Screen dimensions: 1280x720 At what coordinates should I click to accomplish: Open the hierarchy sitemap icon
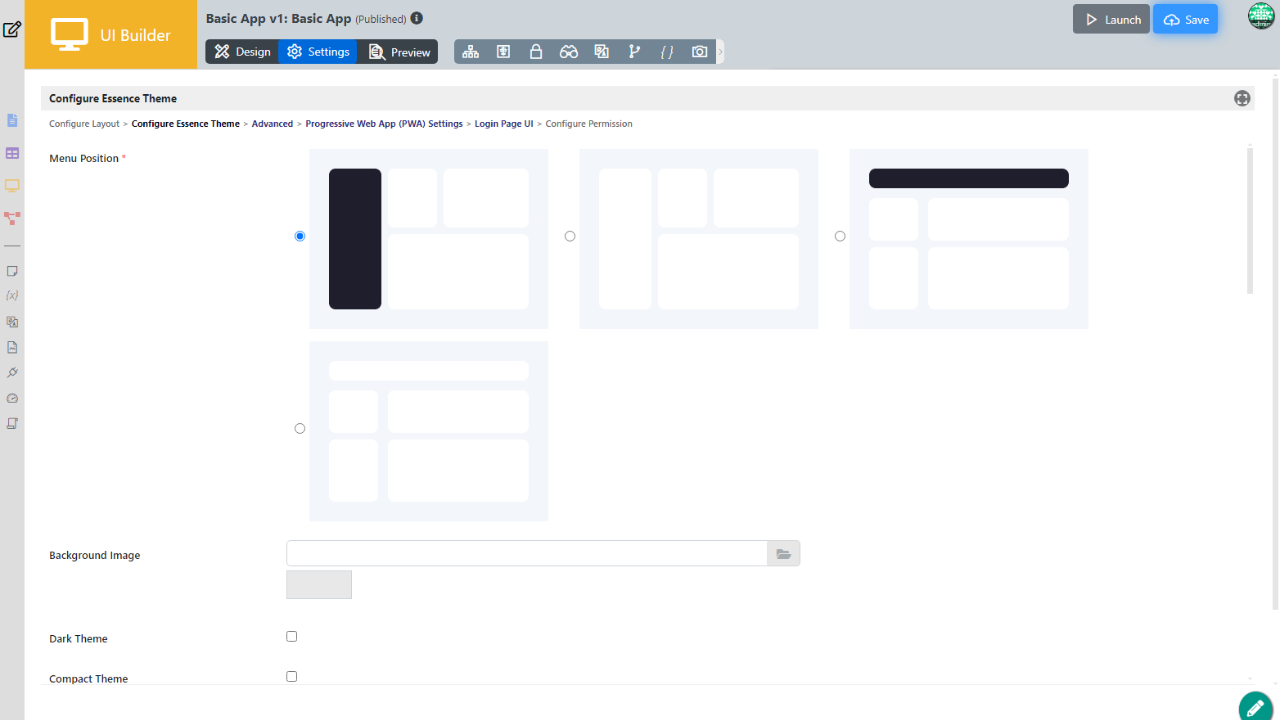[x=470, y=52]
